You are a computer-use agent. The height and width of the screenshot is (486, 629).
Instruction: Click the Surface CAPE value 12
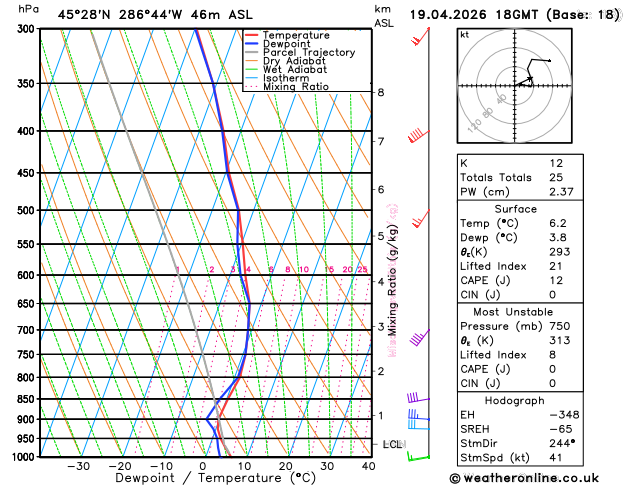click(556, 280)
